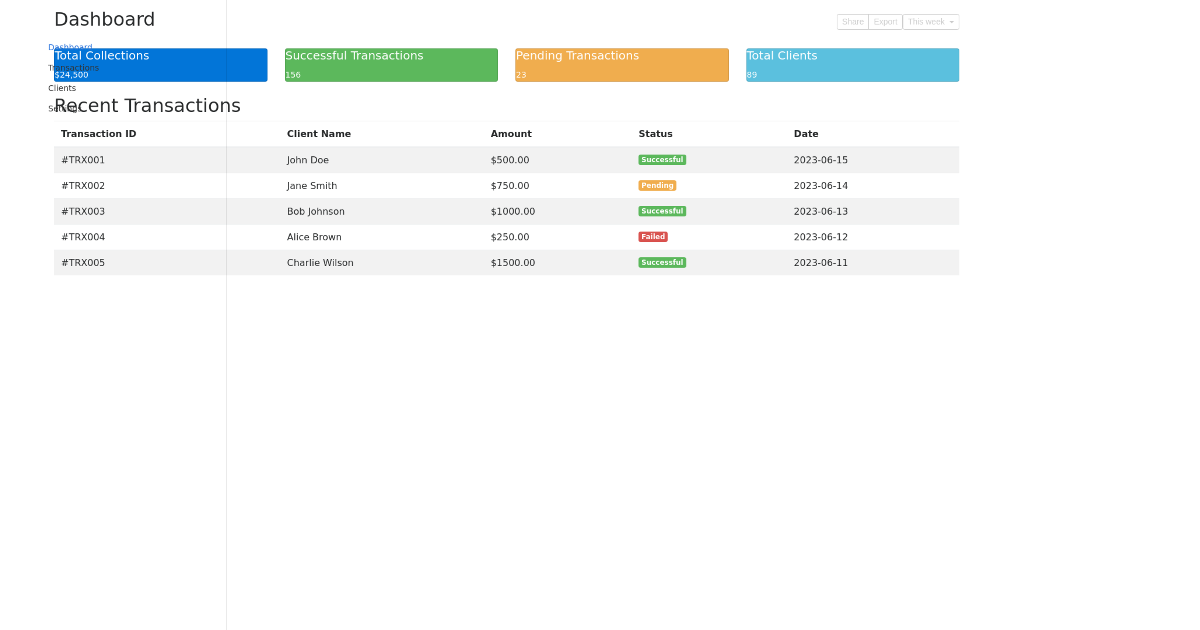The height and width of the screenshot is (630, 1200).
Task: Click the Transaction ID column header
Action: pyautogui.click(x=98, y=133)
